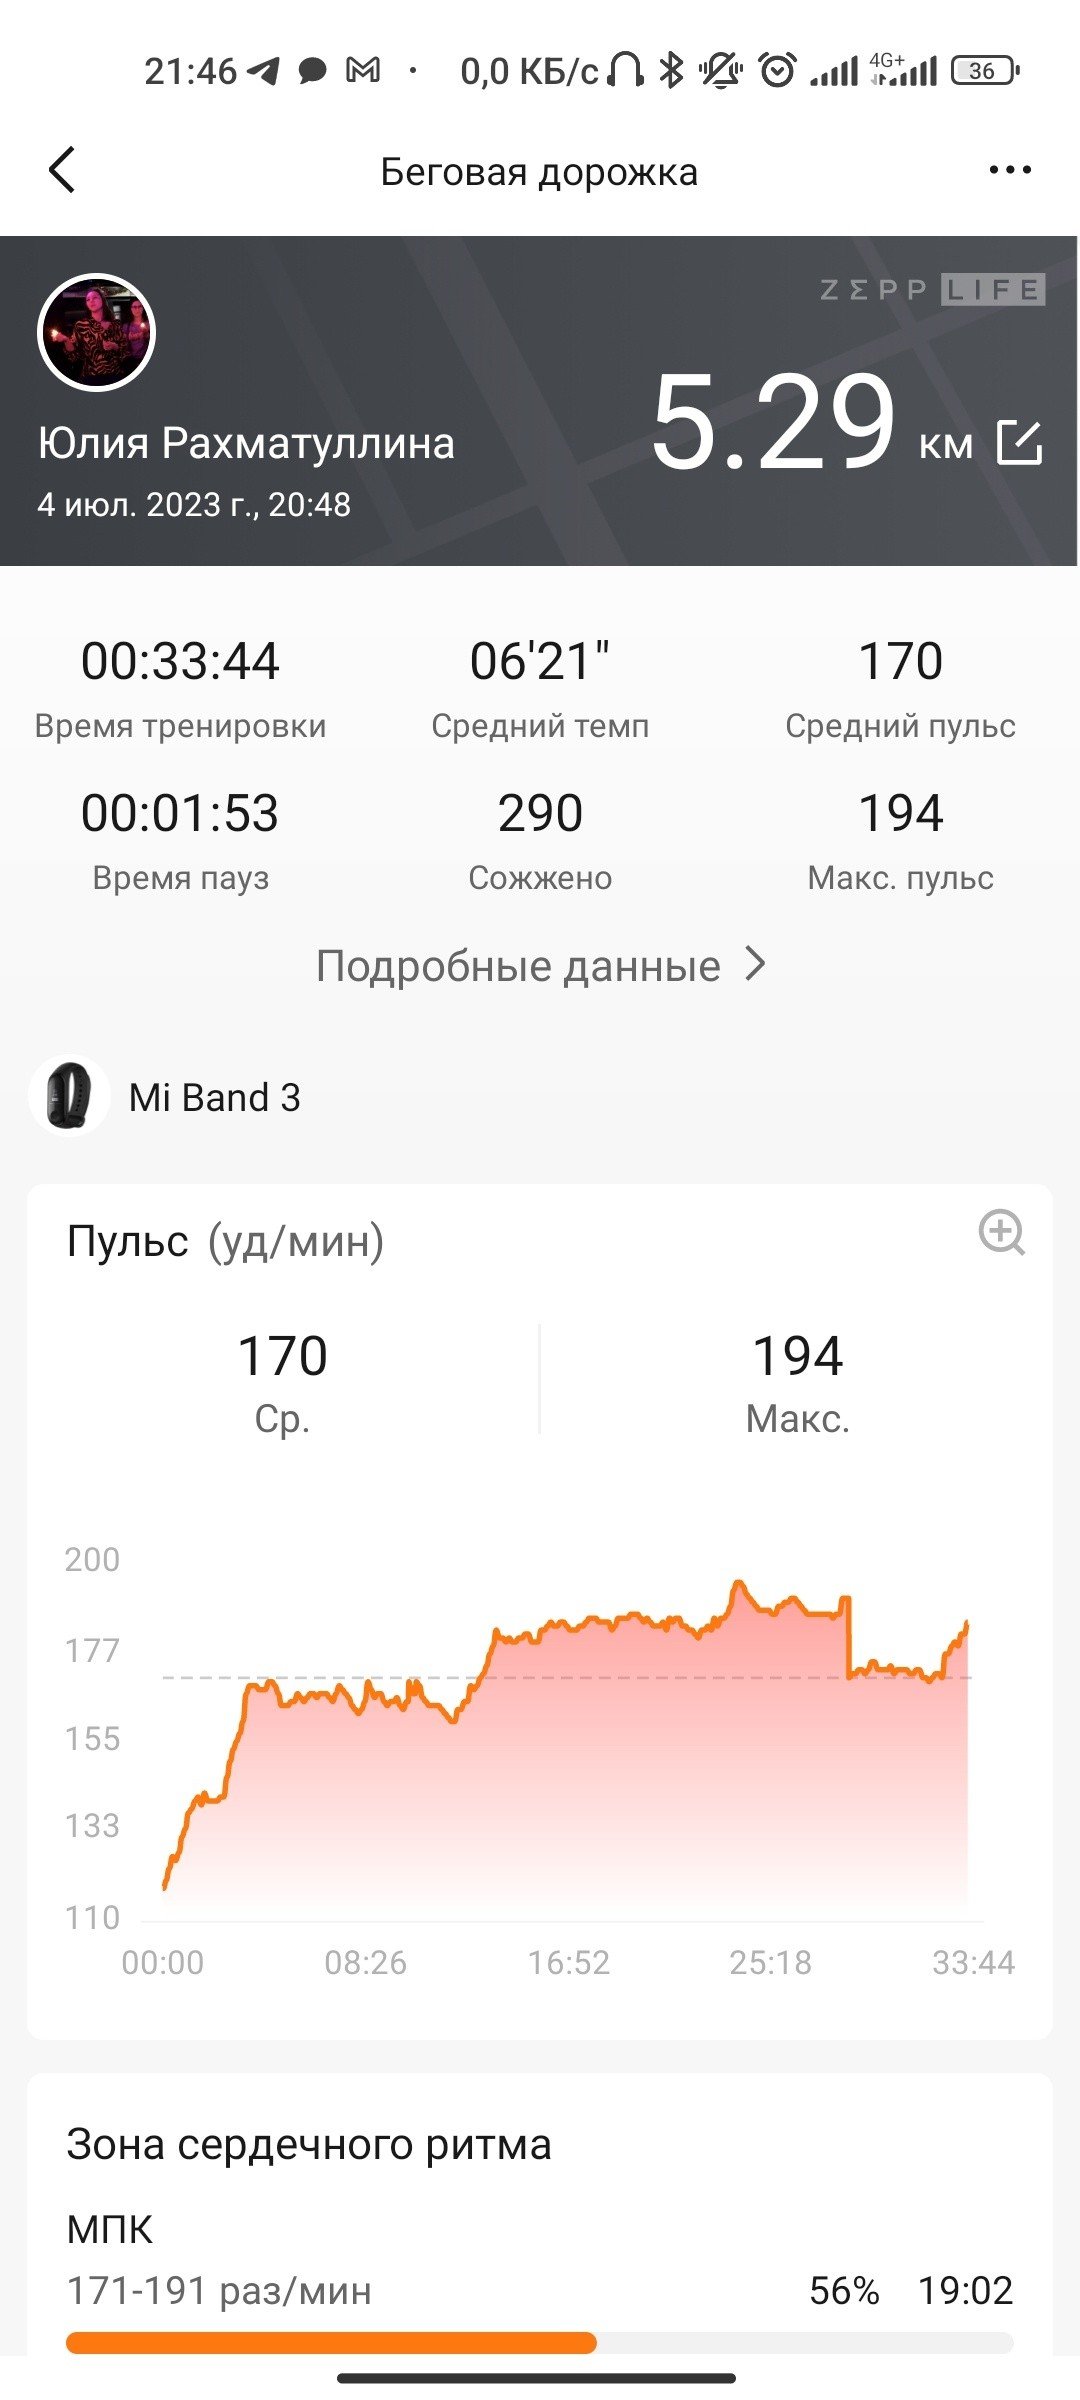The width and height of the screenshot is (1080, 2400).
Task: Tap the battery indicator in status bar
Action: (x=985, y=71)
